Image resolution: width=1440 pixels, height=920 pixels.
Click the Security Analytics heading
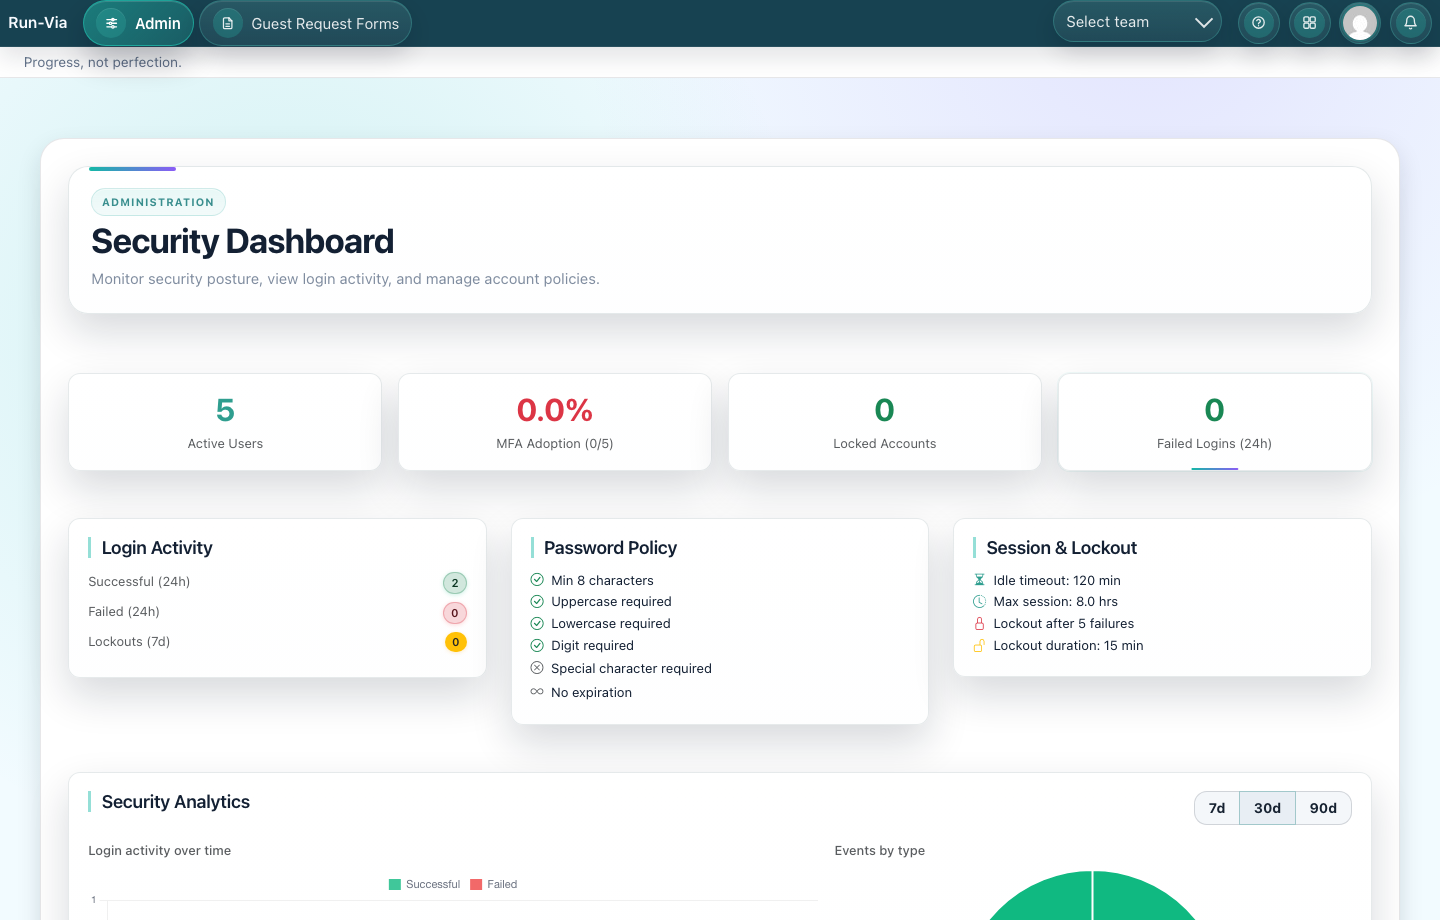click(176, 802)
